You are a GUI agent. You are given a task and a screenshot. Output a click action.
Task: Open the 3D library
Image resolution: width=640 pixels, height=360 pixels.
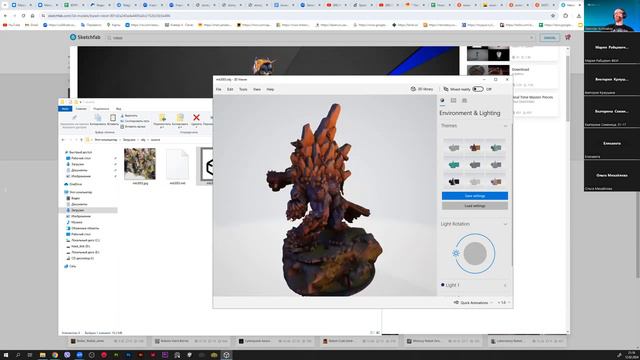pyautogui.click(x=422, y=89)
